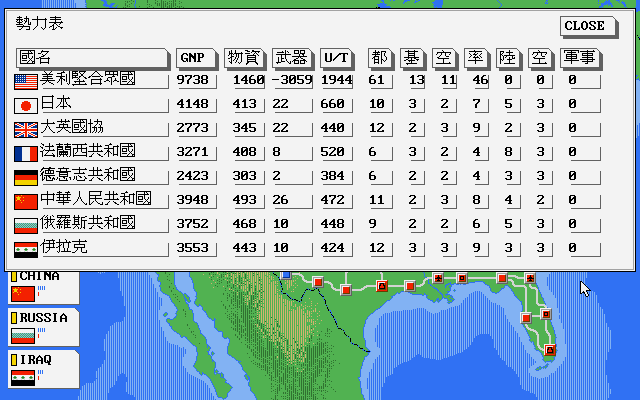640x400 pixels.
Task: Click the 率 column header
Action: coord(477,58)
